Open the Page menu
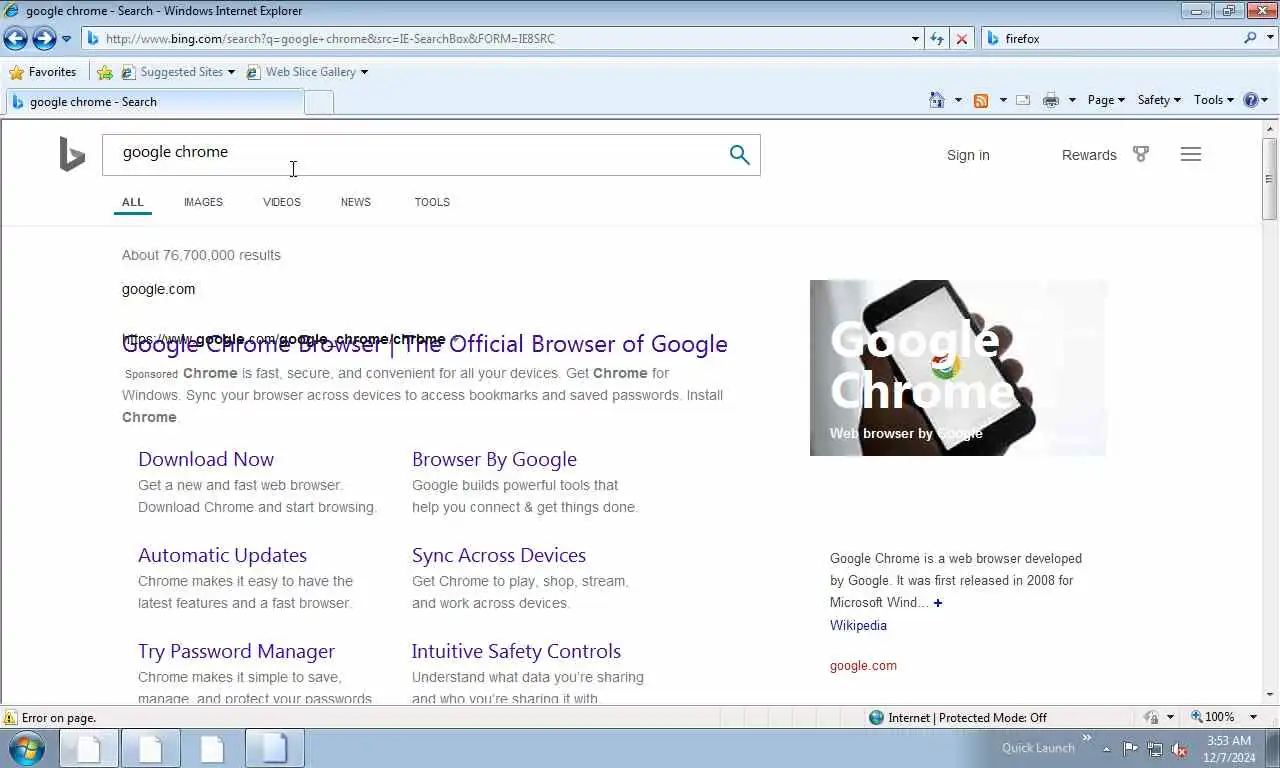Viewport: 1280px width, 768px height. coord(1106,100)
